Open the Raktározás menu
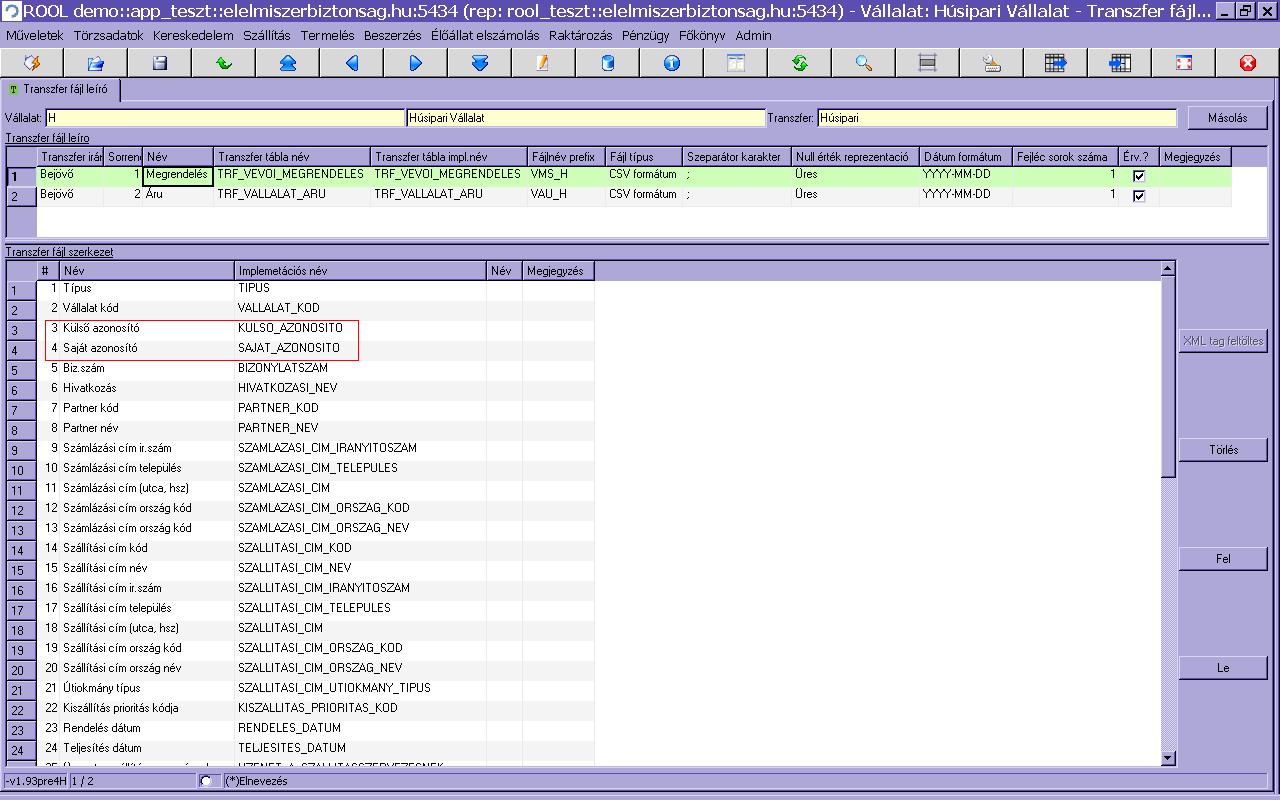Image resolution: width=1280 pixels, height=800 pixels. click(x=582, y=35)
